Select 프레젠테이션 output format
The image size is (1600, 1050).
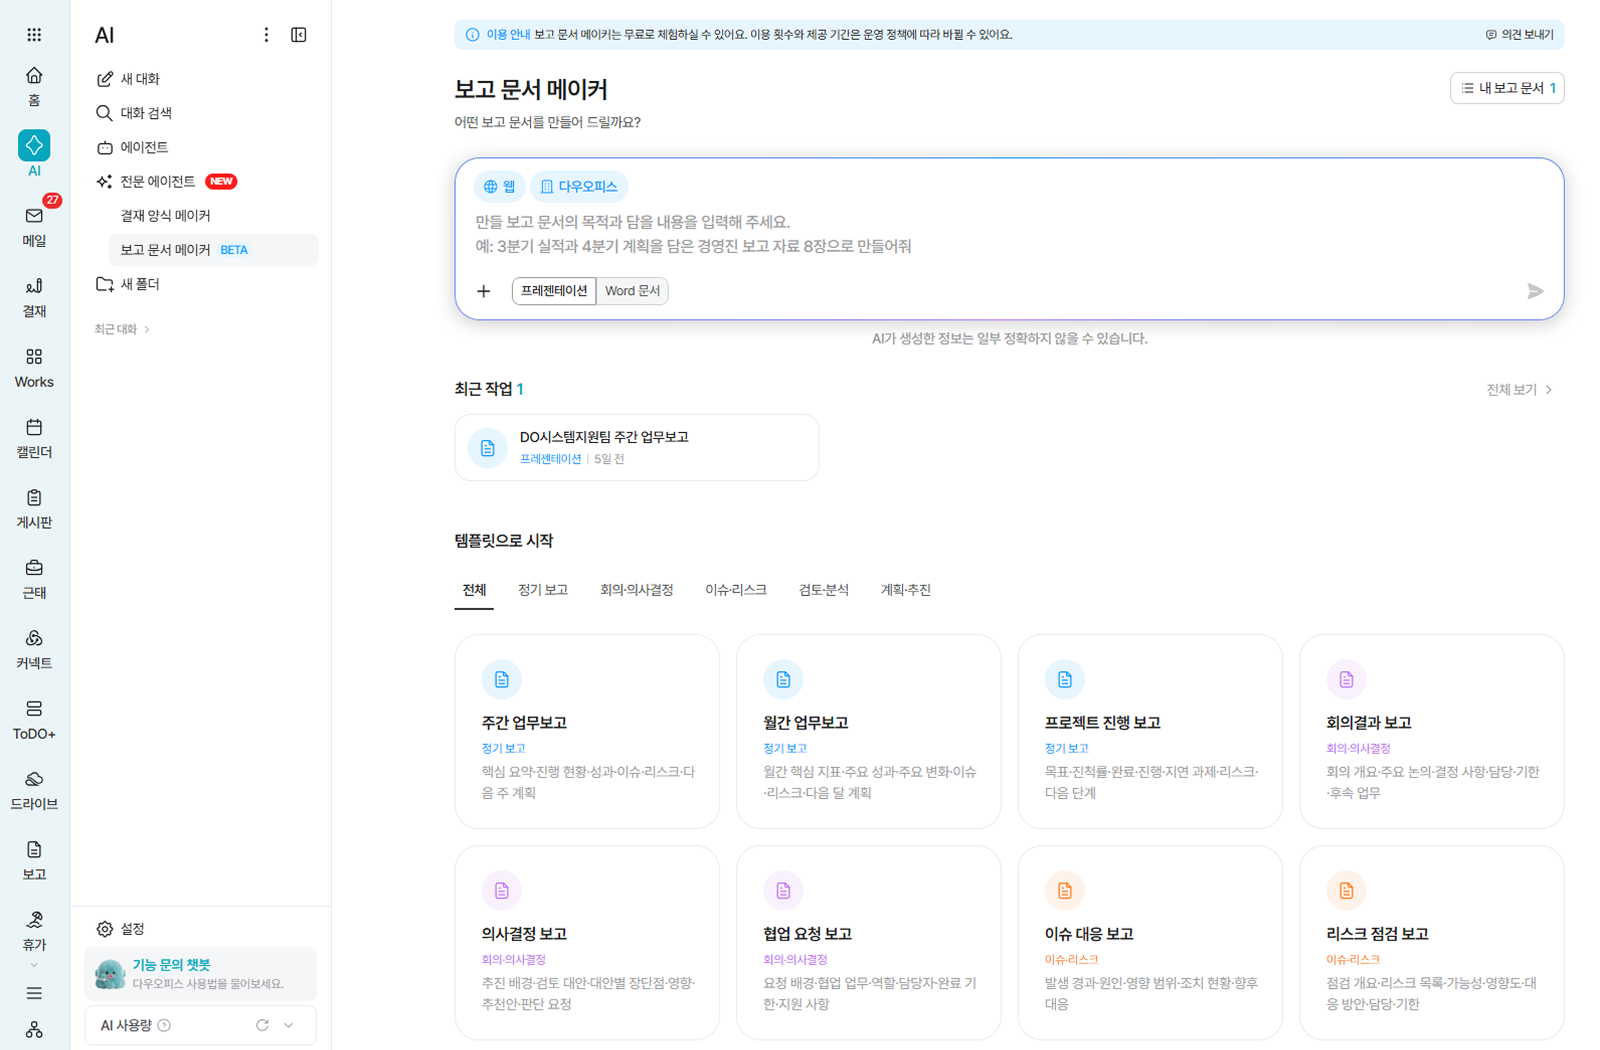click(x=554, y=291)
